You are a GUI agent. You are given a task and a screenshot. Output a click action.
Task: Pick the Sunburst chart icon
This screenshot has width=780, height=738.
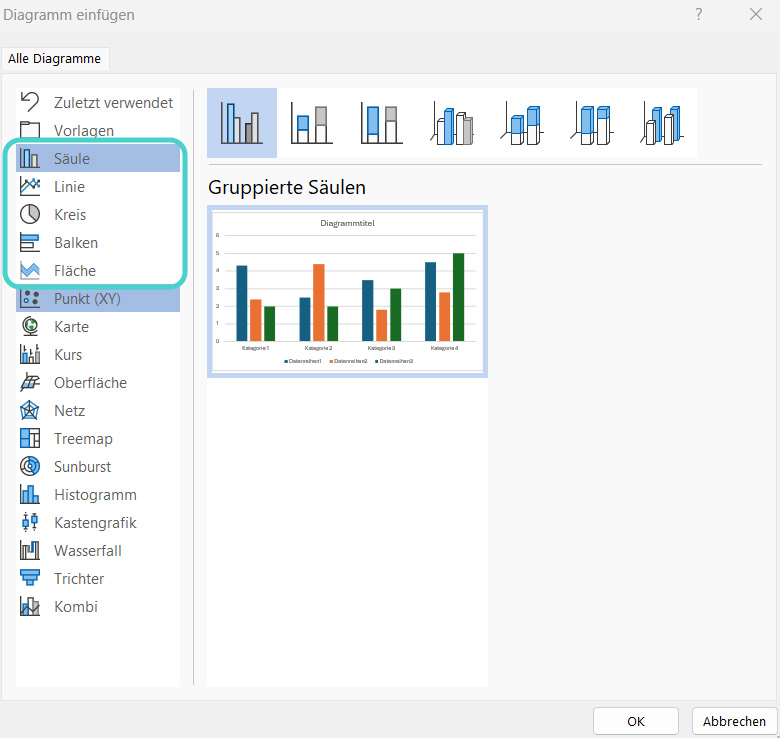[30, 466]
